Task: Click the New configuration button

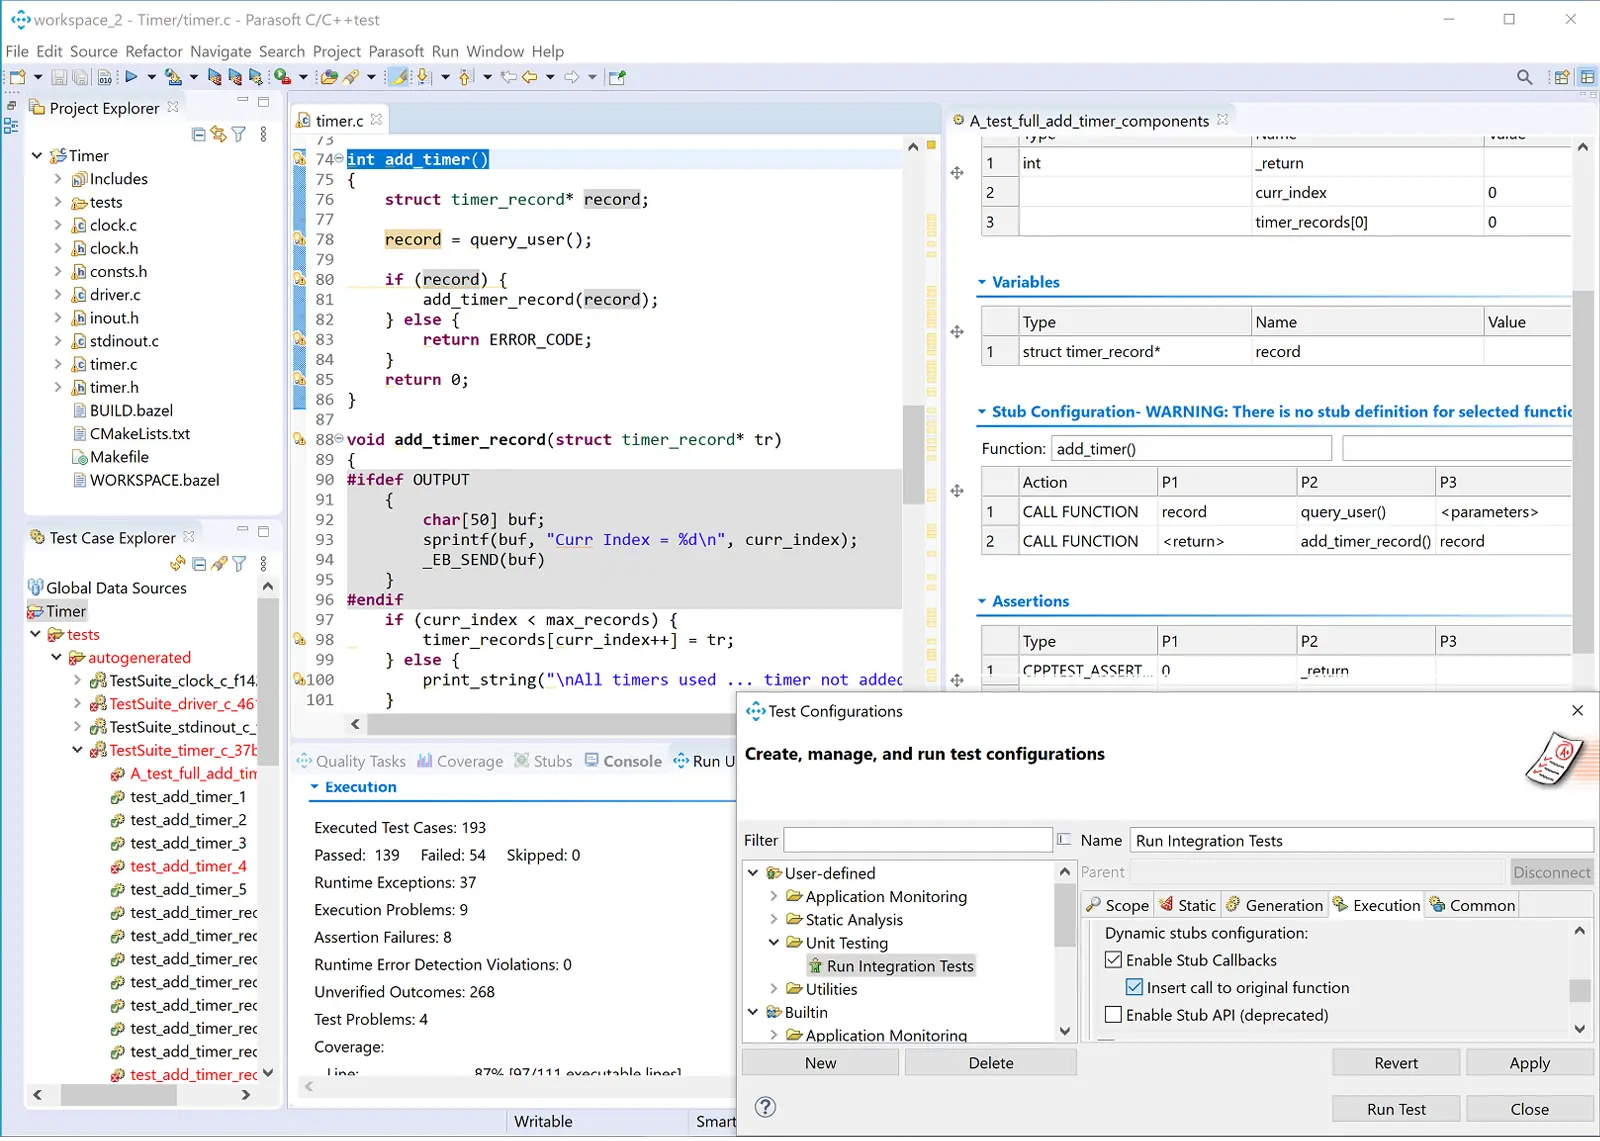Action: (820, 1063)
